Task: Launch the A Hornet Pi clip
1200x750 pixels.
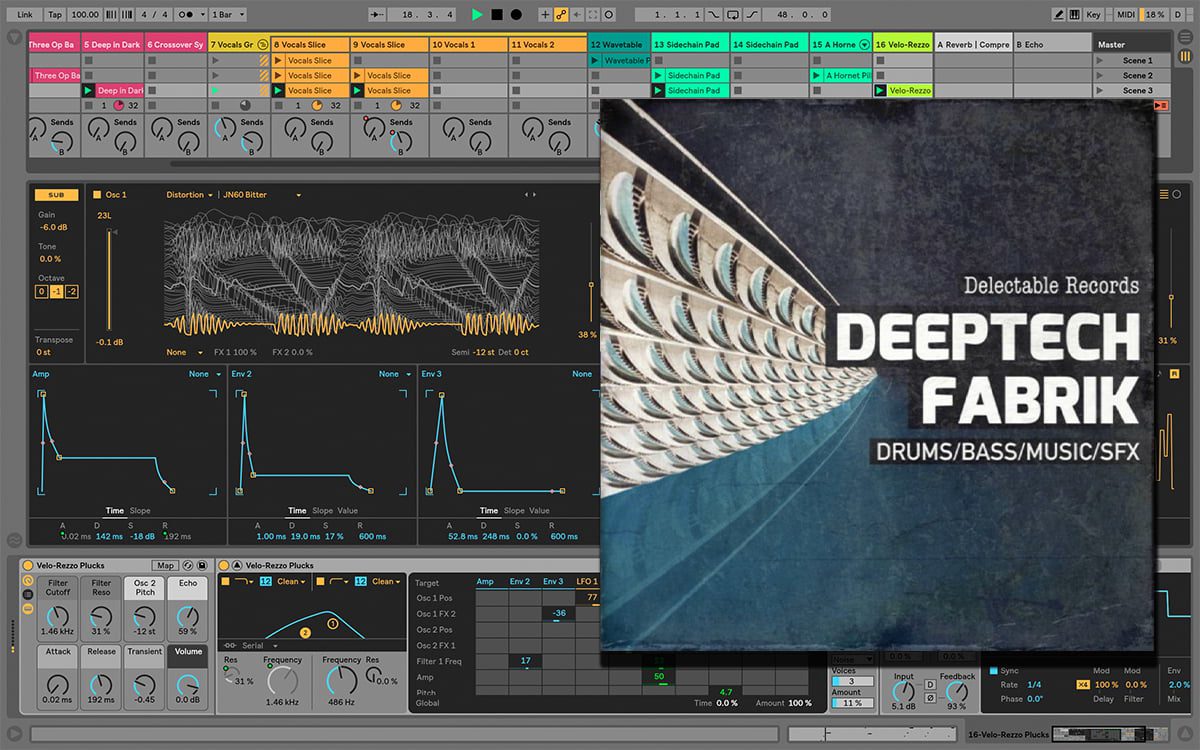Action: 817,75
